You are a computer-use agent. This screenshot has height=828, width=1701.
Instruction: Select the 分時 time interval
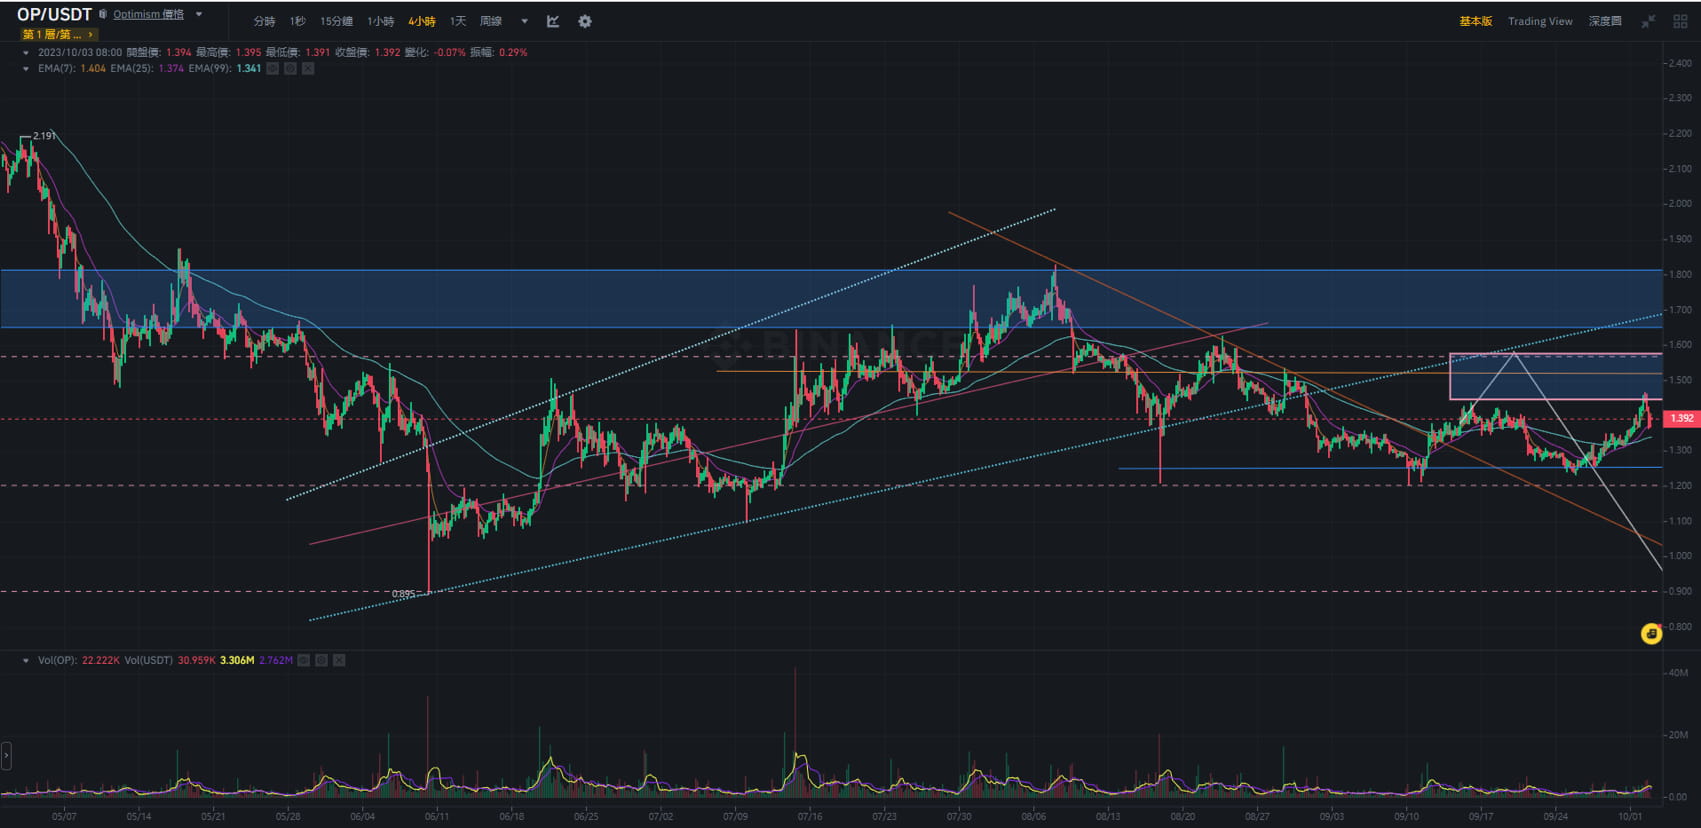pyautogui.click(x=264, y=21)
